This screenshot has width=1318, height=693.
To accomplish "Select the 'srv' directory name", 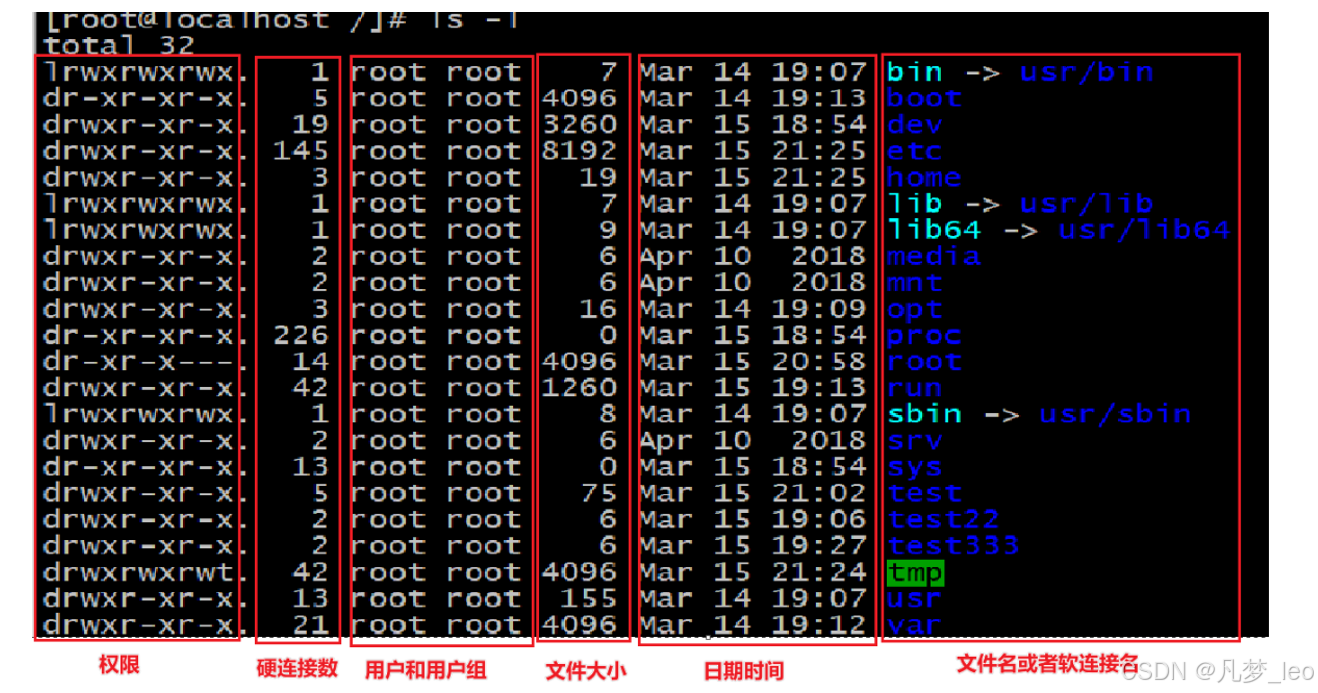I will pyautogui.click(x=915, y=440).
